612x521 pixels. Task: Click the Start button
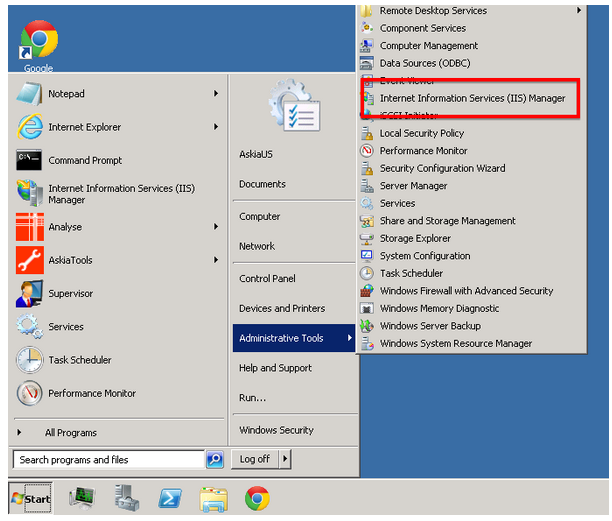coord(31,499)
